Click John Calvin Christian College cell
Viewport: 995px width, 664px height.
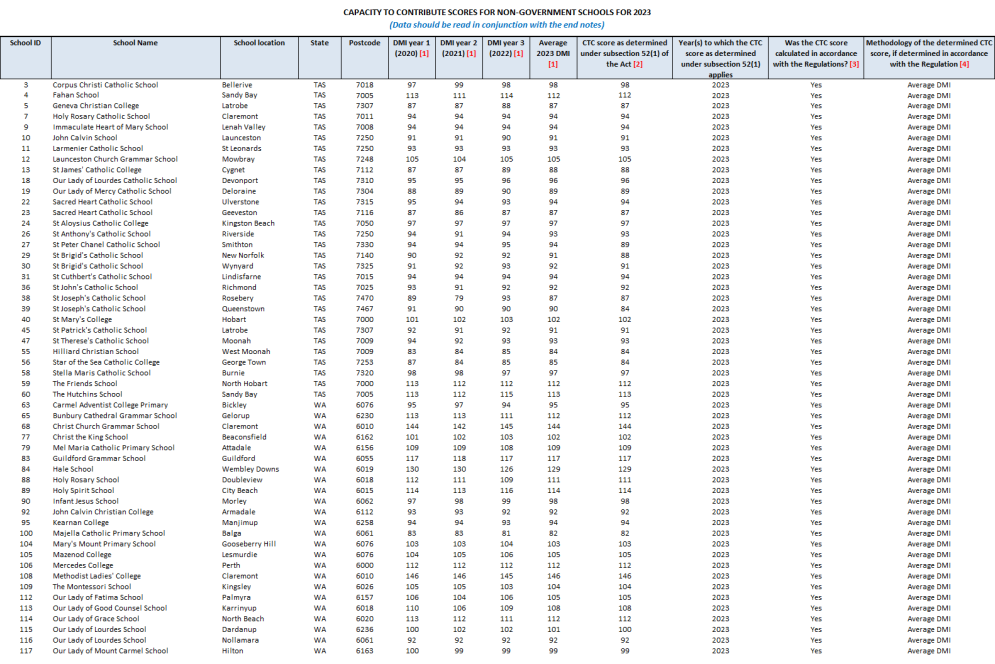(103, 512)
